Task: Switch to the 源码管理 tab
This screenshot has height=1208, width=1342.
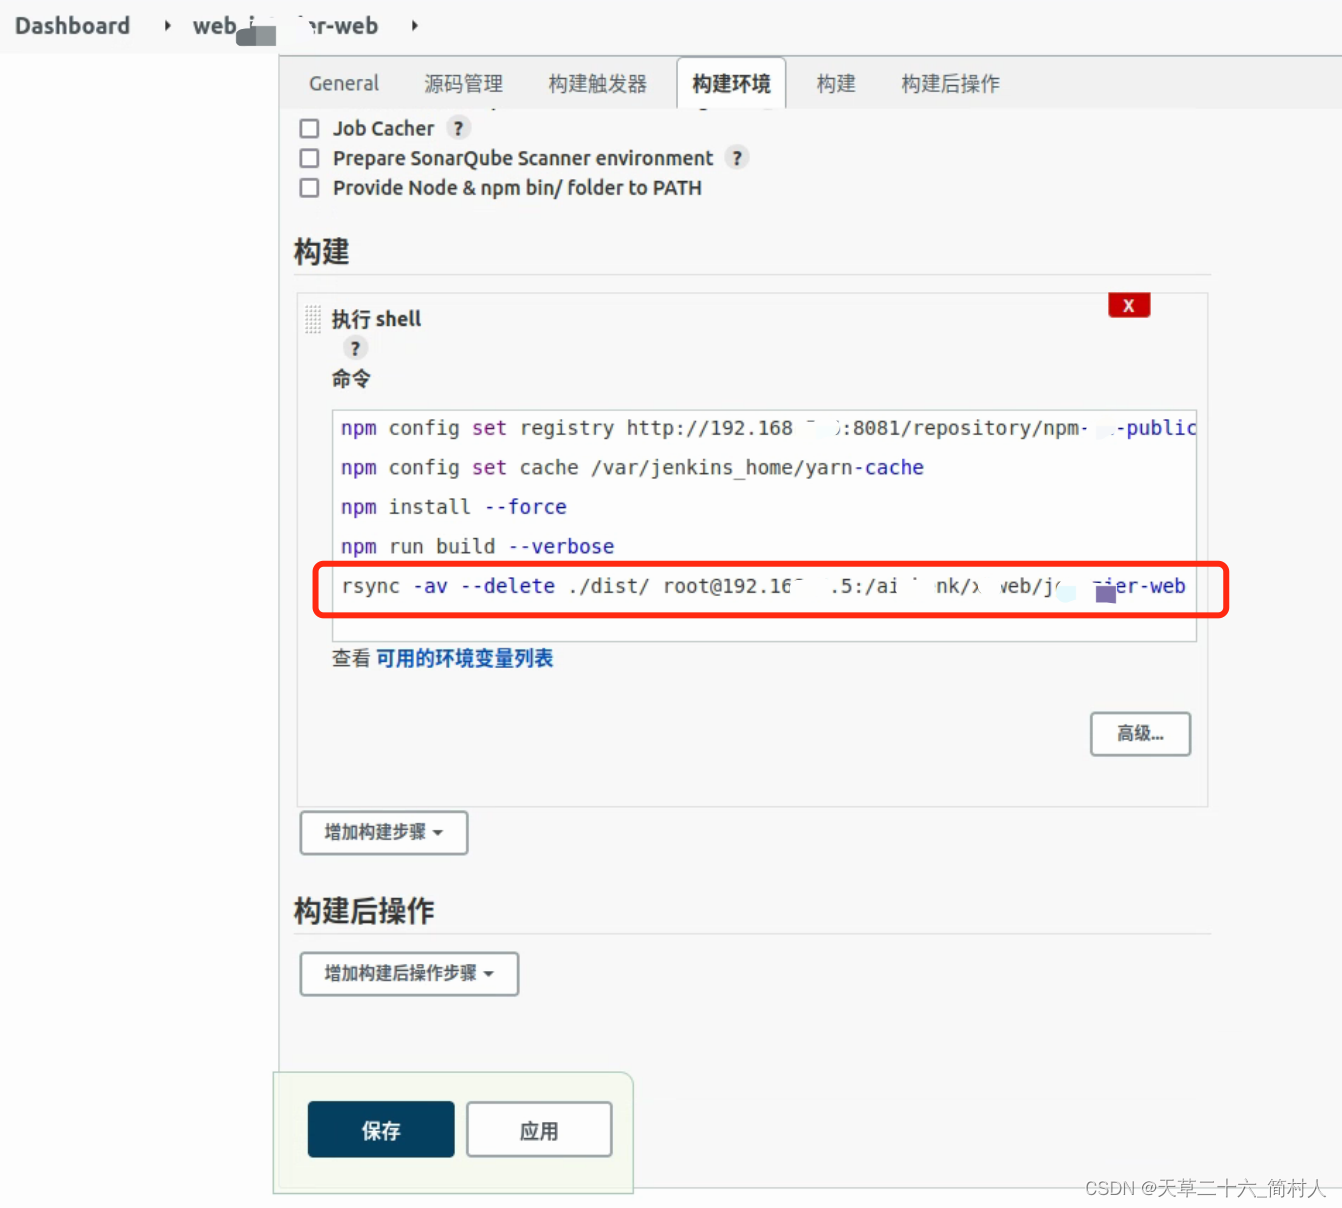Action: point(464,83)
